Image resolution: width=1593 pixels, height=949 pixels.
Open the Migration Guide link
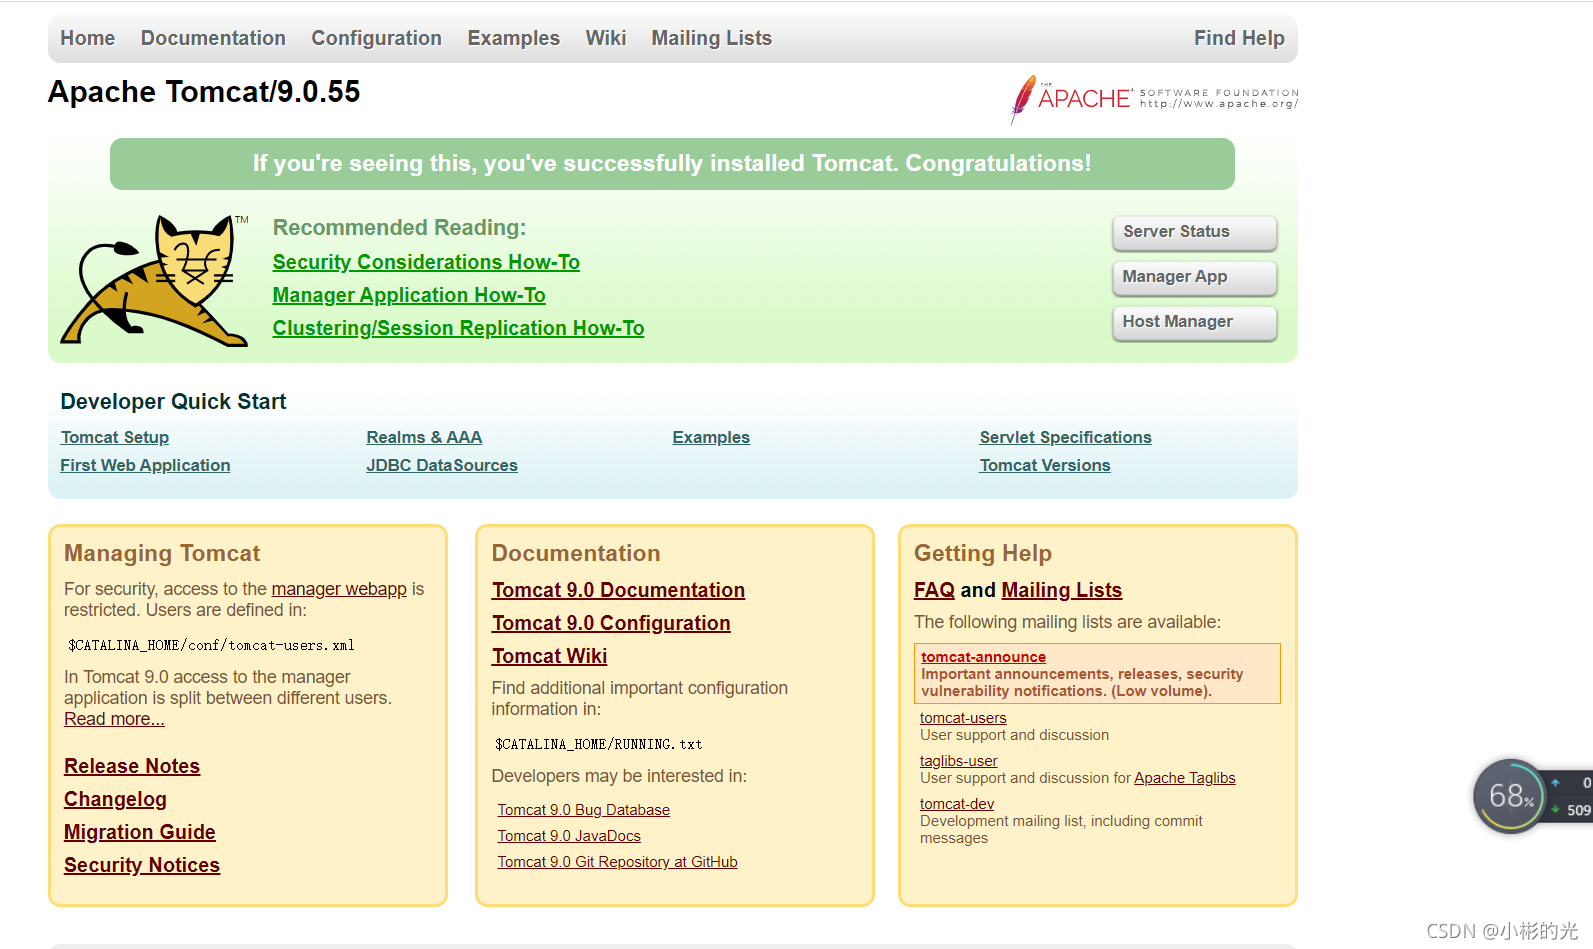(140, 832)
